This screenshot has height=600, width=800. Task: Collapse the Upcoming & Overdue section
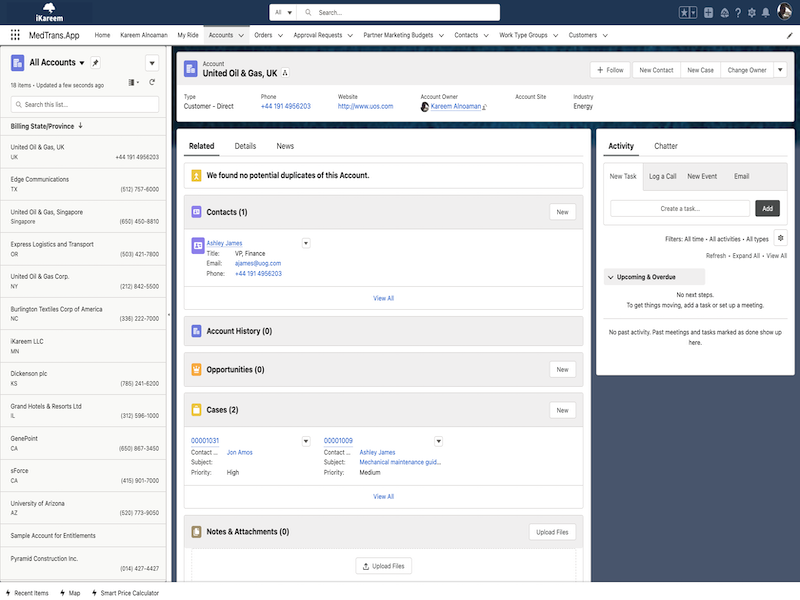tap(611, 277)
